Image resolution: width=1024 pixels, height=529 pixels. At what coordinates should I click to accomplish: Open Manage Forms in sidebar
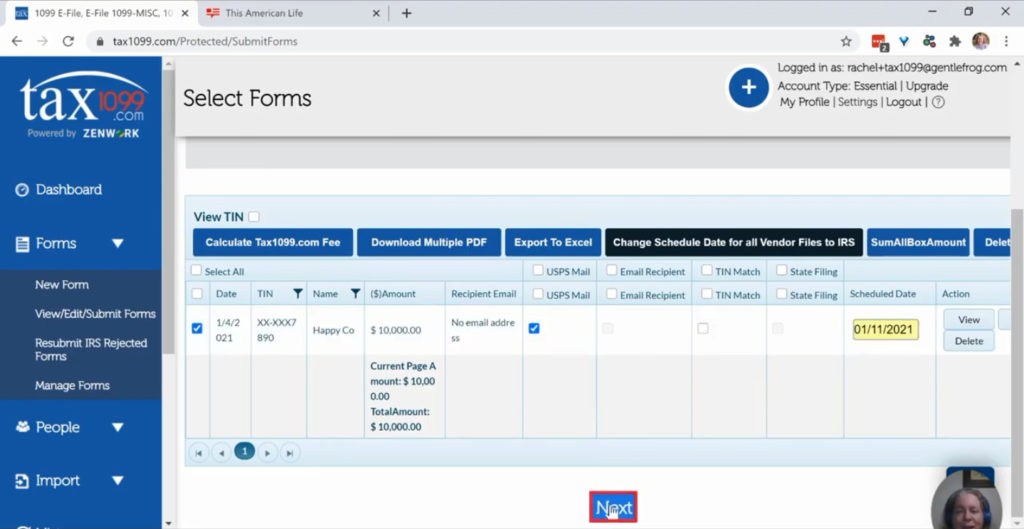pyautogui.click(x=72, y=385)
